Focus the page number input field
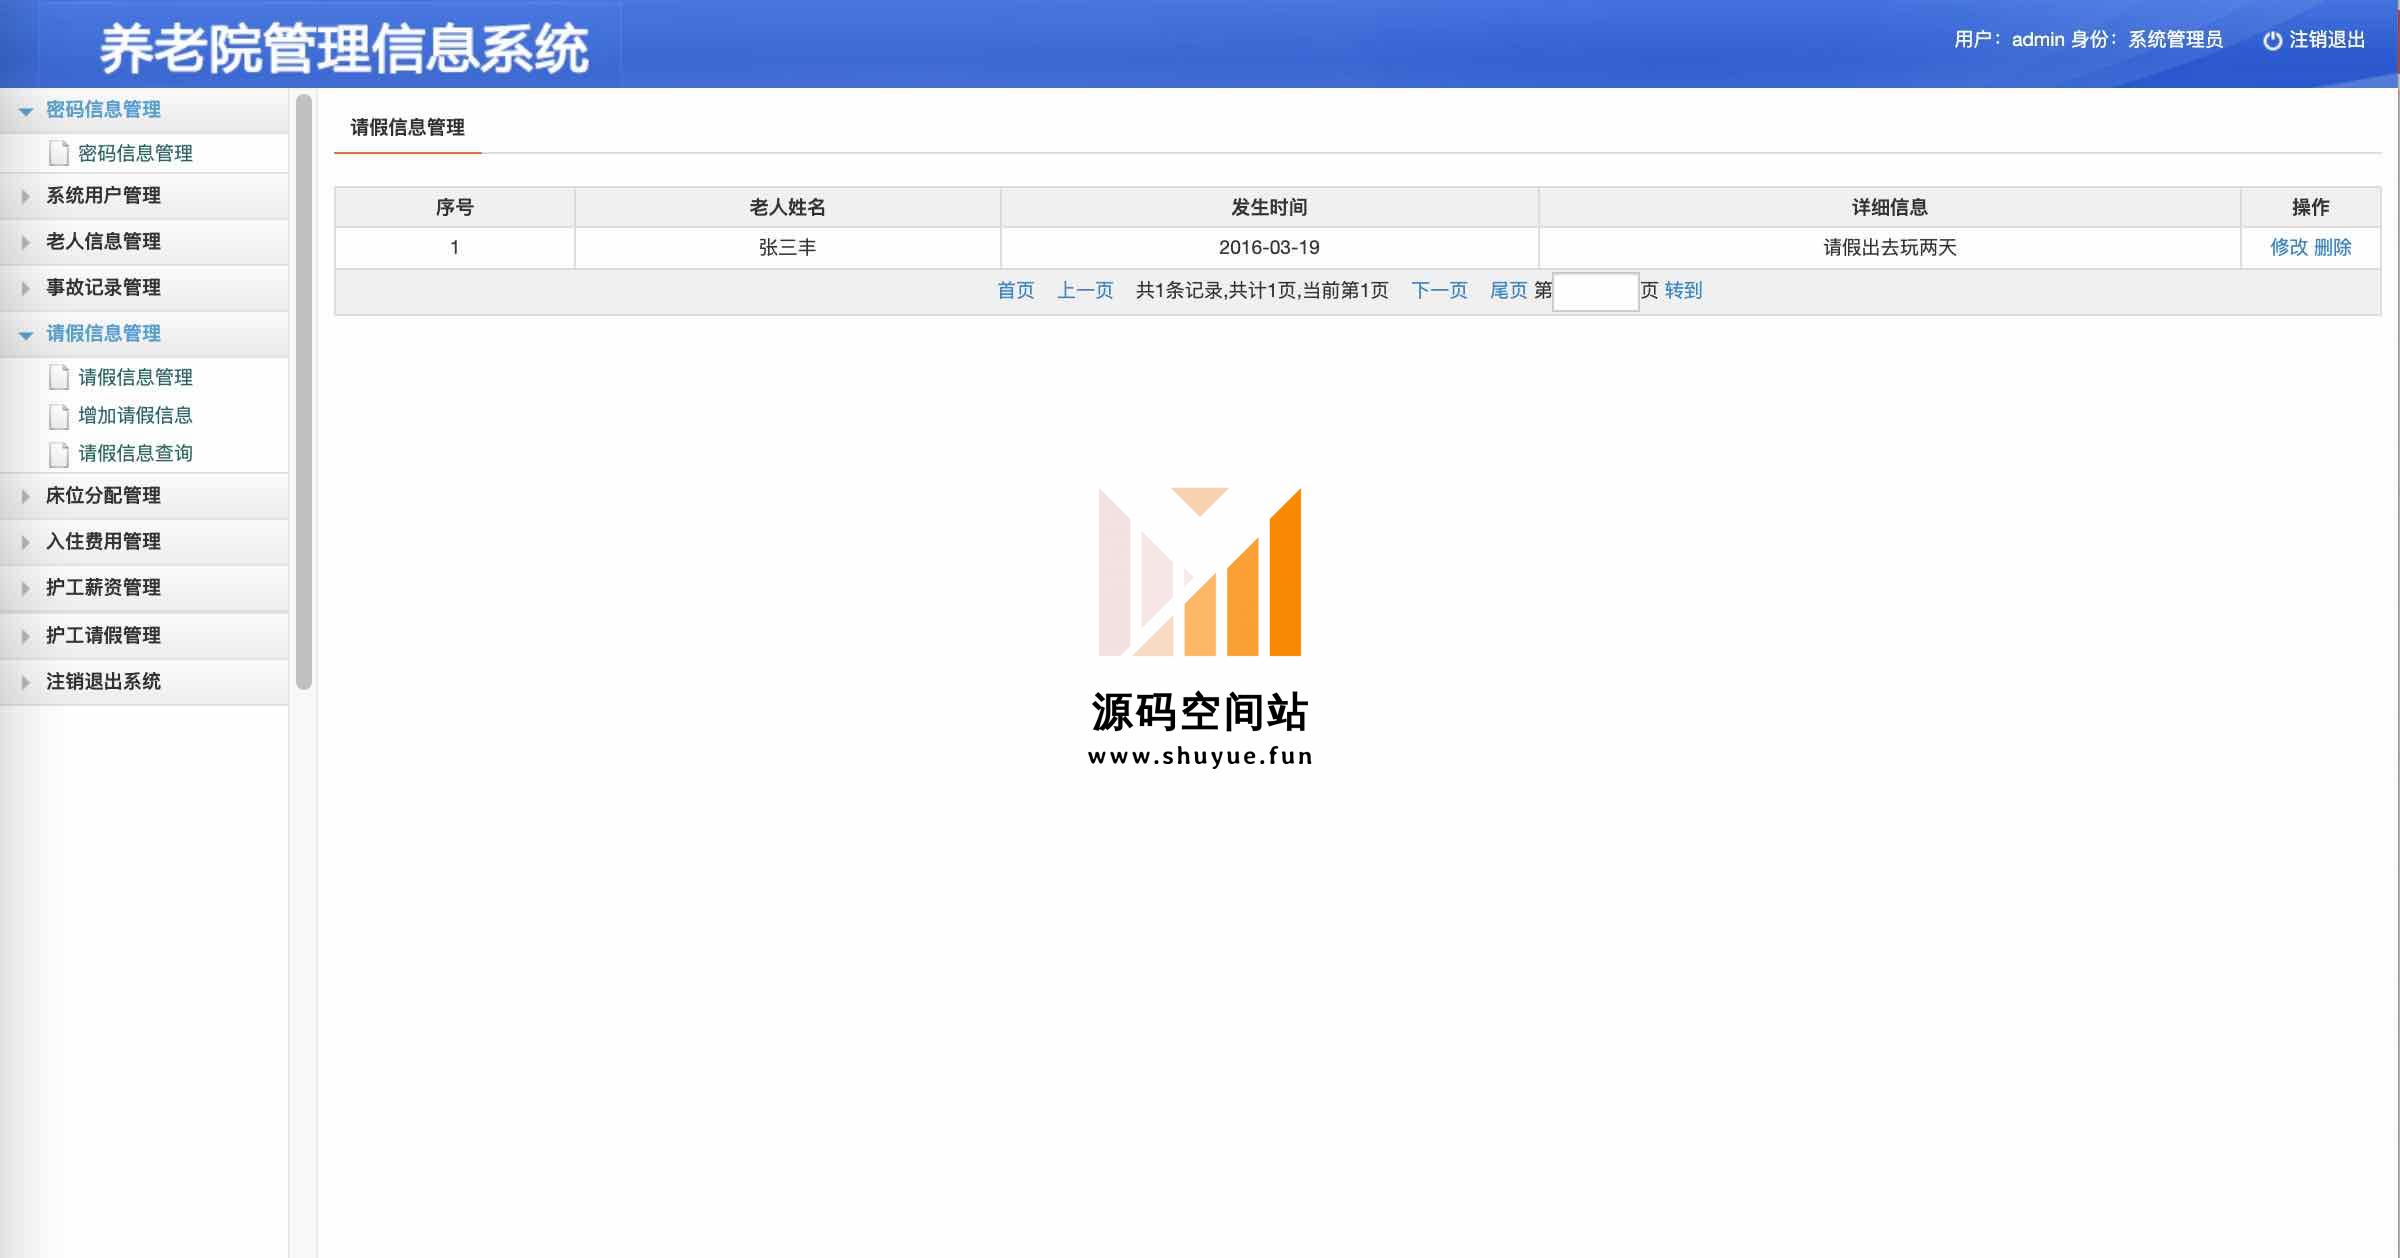Screen dimensions: 2400x1258 coord(1595,292)
